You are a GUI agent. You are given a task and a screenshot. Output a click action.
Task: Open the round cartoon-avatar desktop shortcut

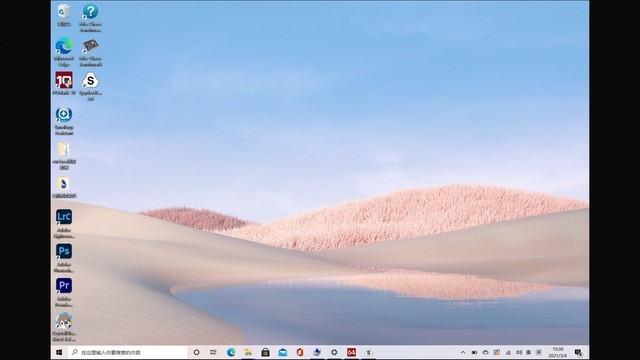tap(64, 327)
